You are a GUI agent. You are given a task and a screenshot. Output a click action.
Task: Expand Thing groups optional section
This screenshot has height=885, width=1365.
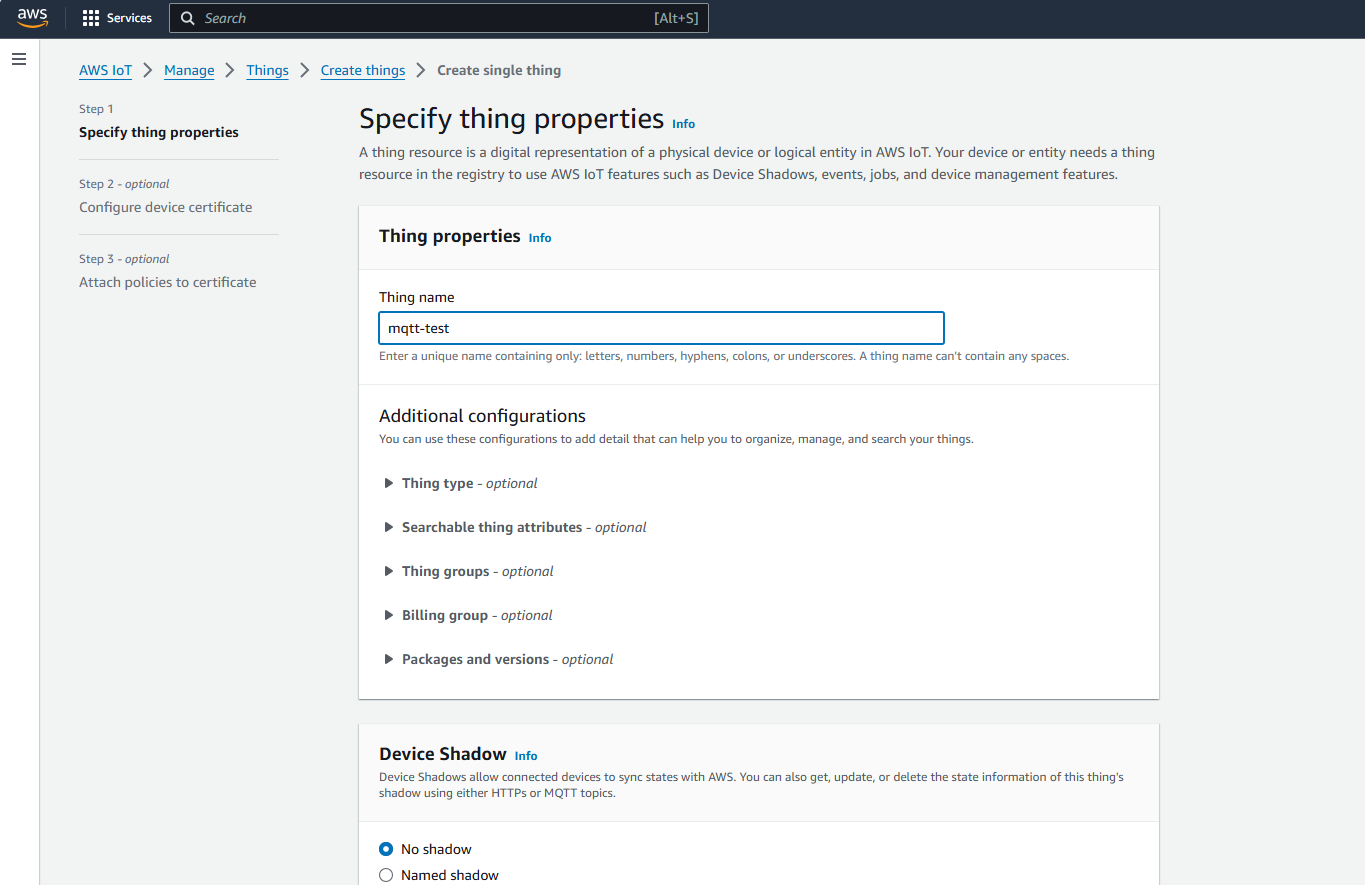469,571
